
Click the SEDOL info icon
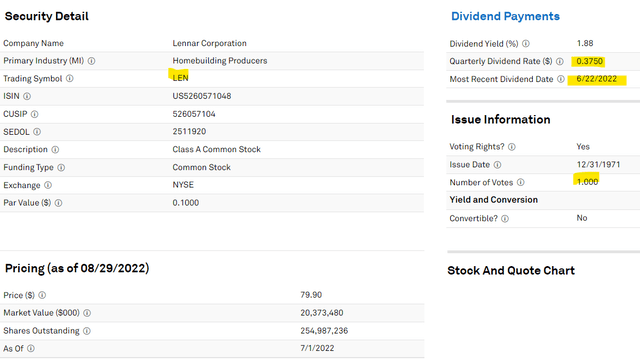click(37, 132)
